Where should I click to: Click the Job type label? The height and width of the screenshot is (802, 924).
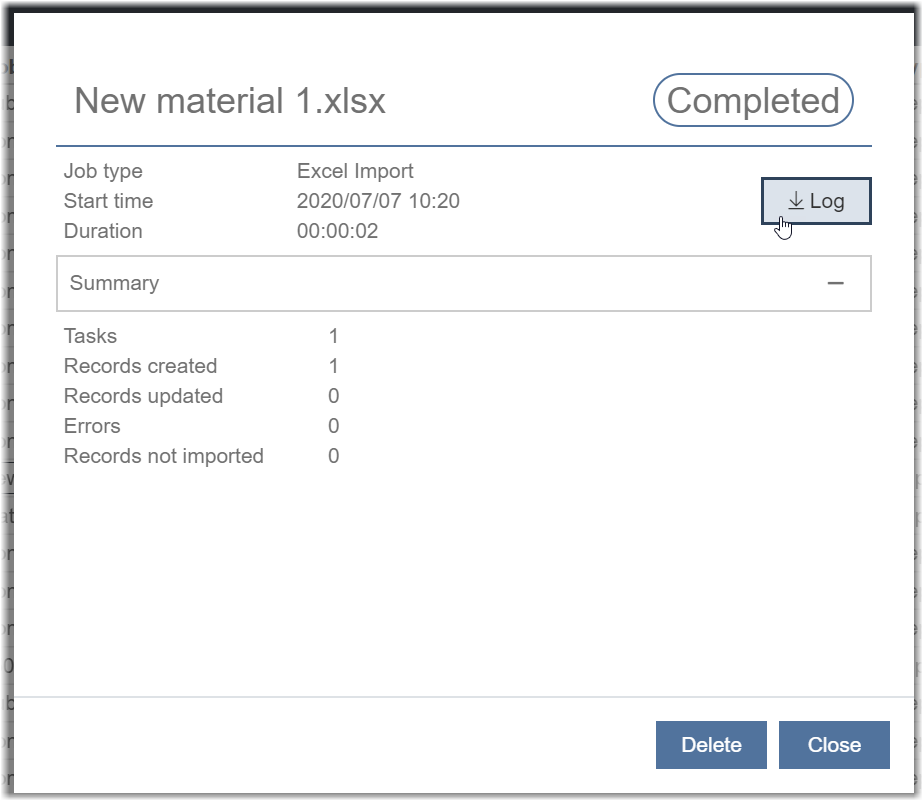pos(103,171)
